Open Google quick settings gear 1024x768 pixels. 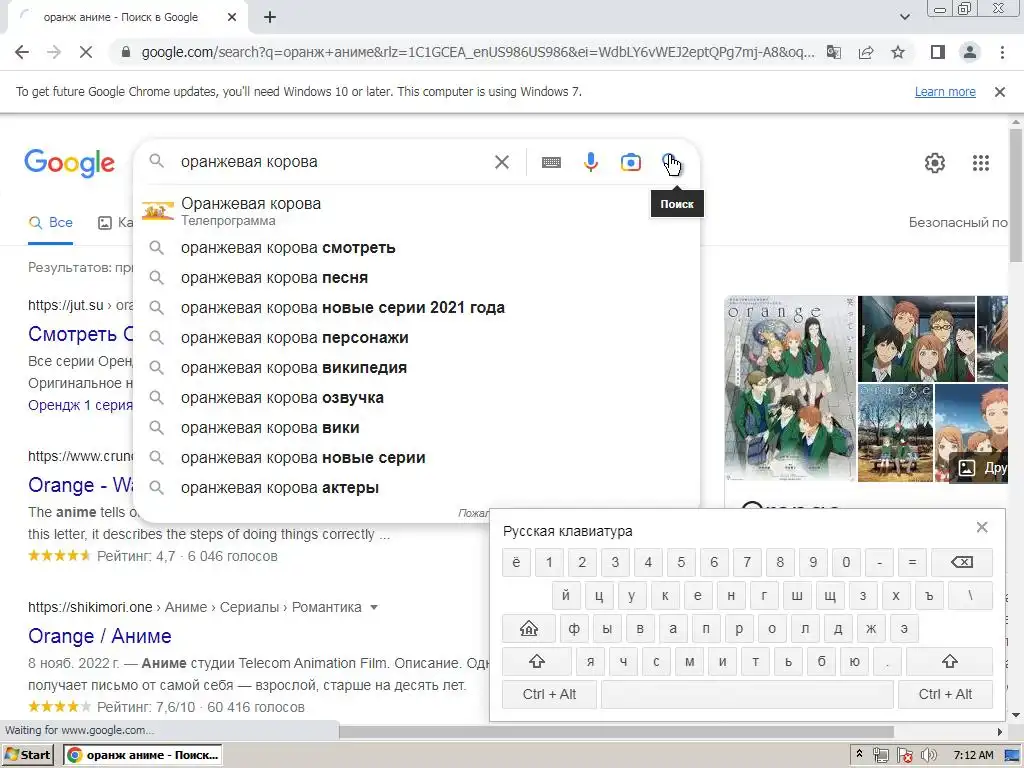(x=935, y=163)
